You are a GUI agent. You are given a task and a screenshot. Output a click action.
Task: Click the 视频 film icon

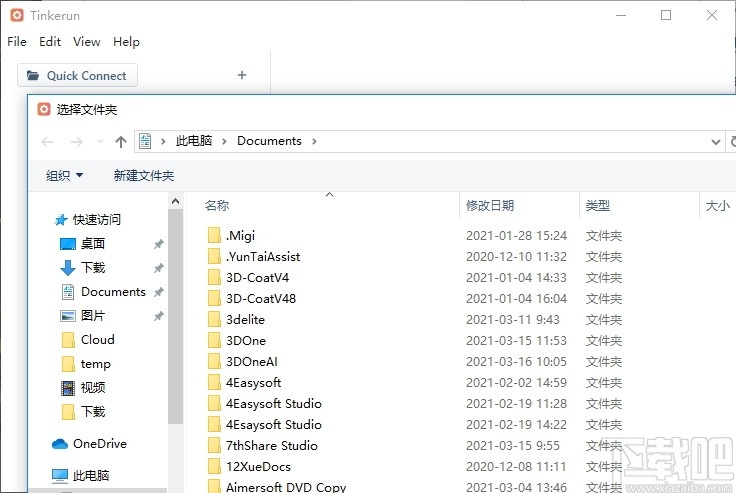[68, 388]
